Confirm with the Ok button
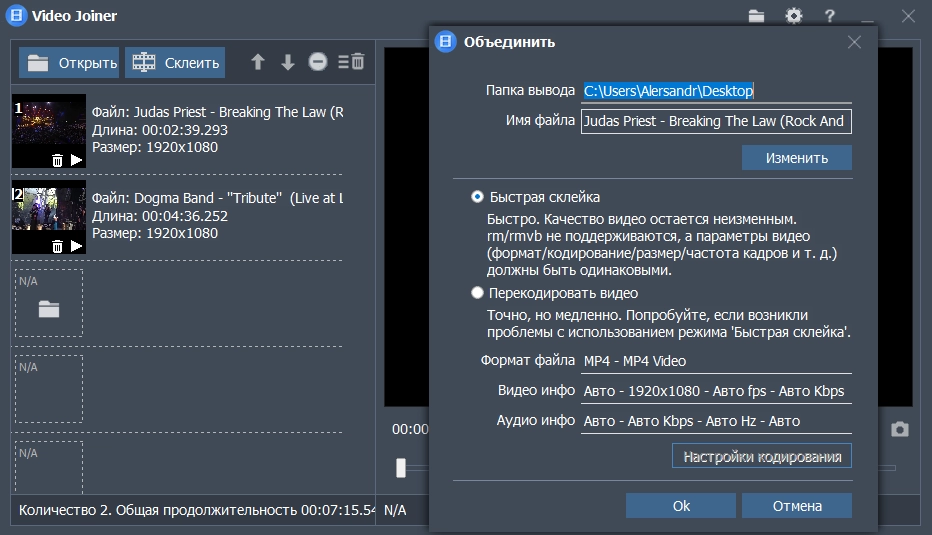This screenshot has width=932, height=535. click(x=681, y=506)
